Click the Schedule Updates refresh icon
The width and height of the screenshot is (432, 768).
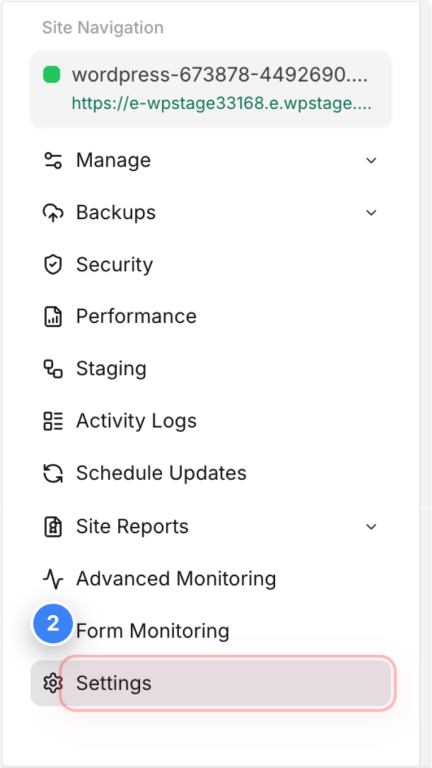tap(53, 473)
